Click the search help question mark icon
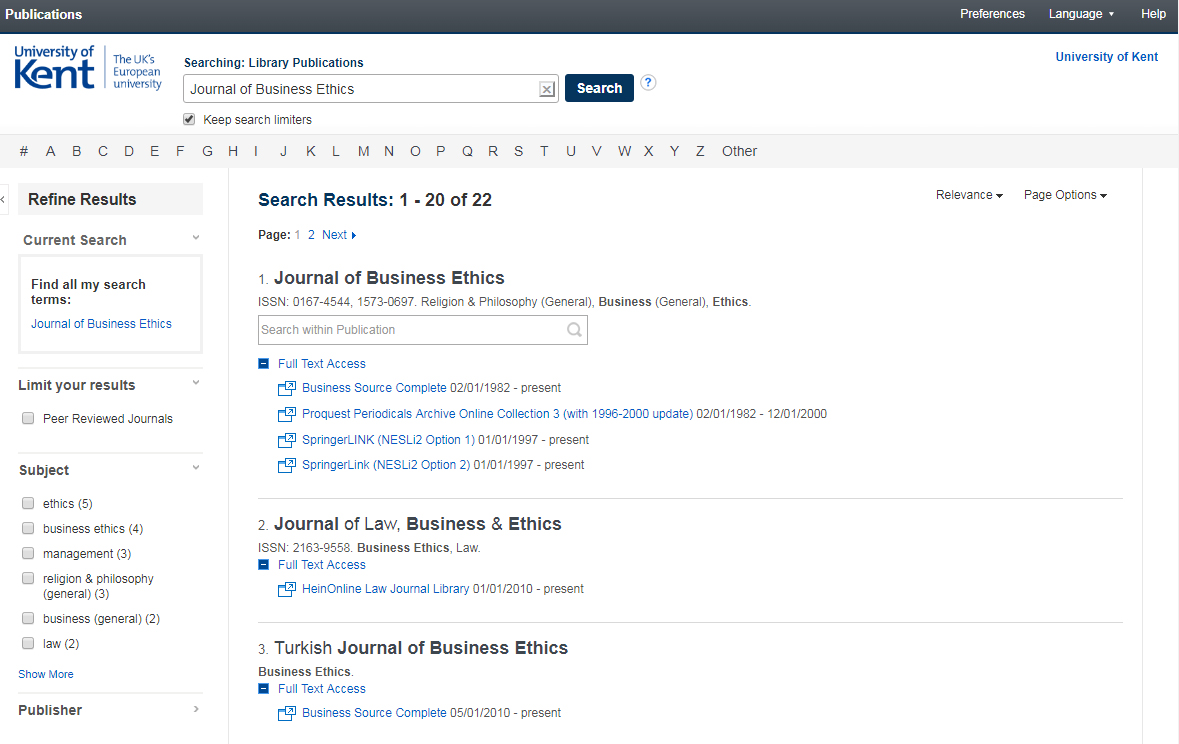This screenshot has height=744, width=1179. 648,83
